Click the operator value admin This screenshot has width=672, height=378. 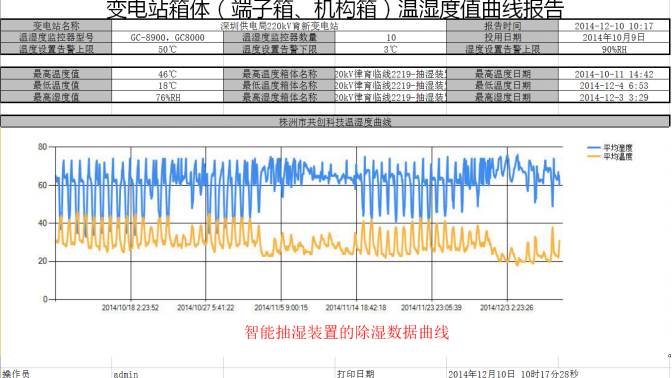pyautogui.click(x=126, y=374)
